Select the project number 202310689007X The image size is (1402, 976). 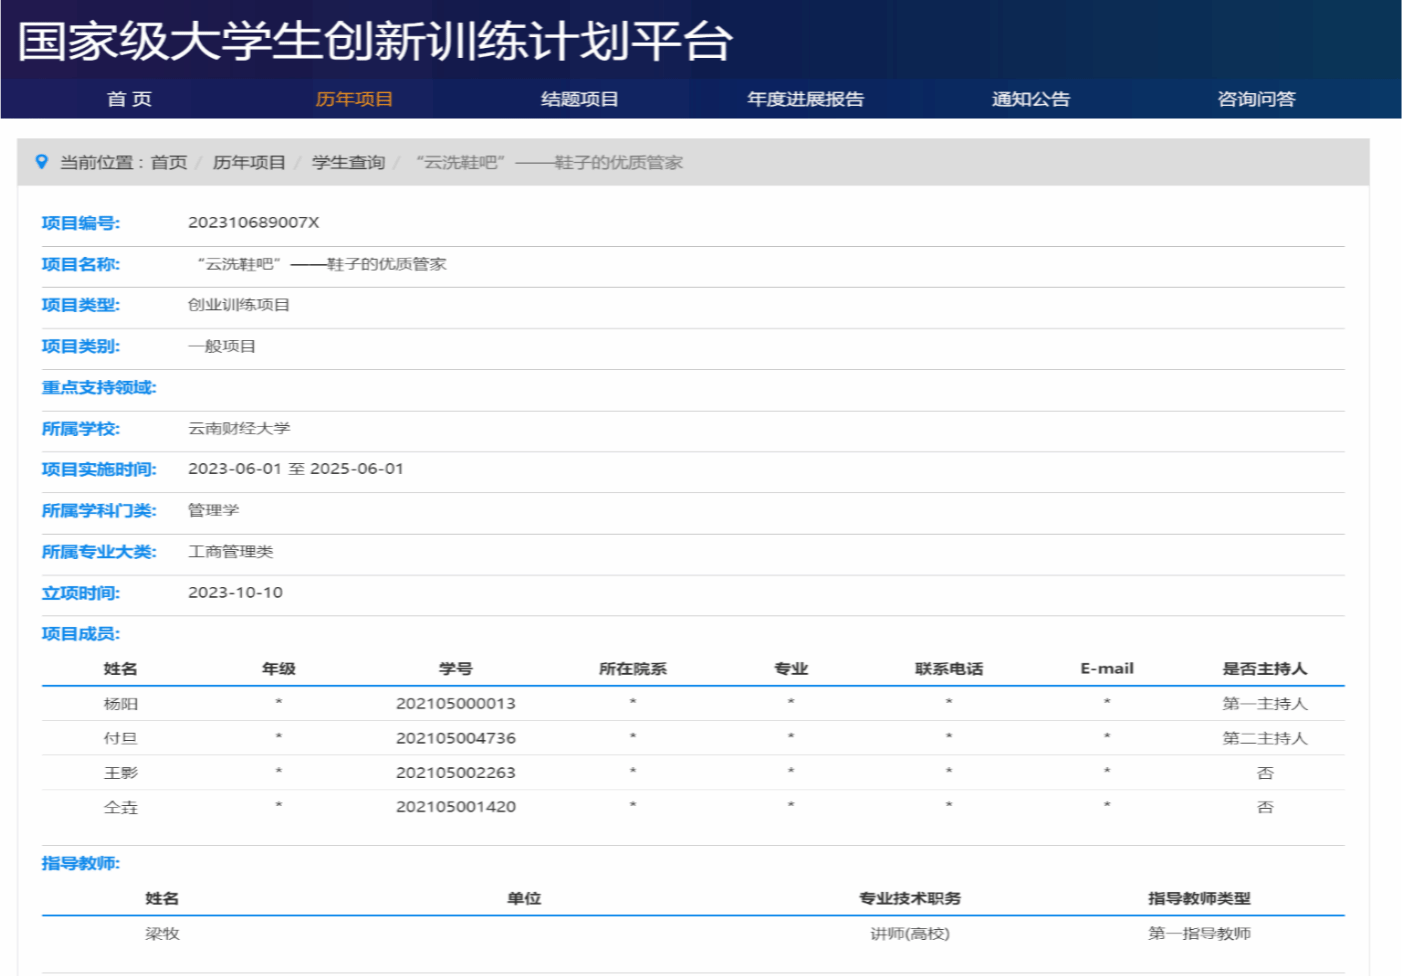point(254,222)
